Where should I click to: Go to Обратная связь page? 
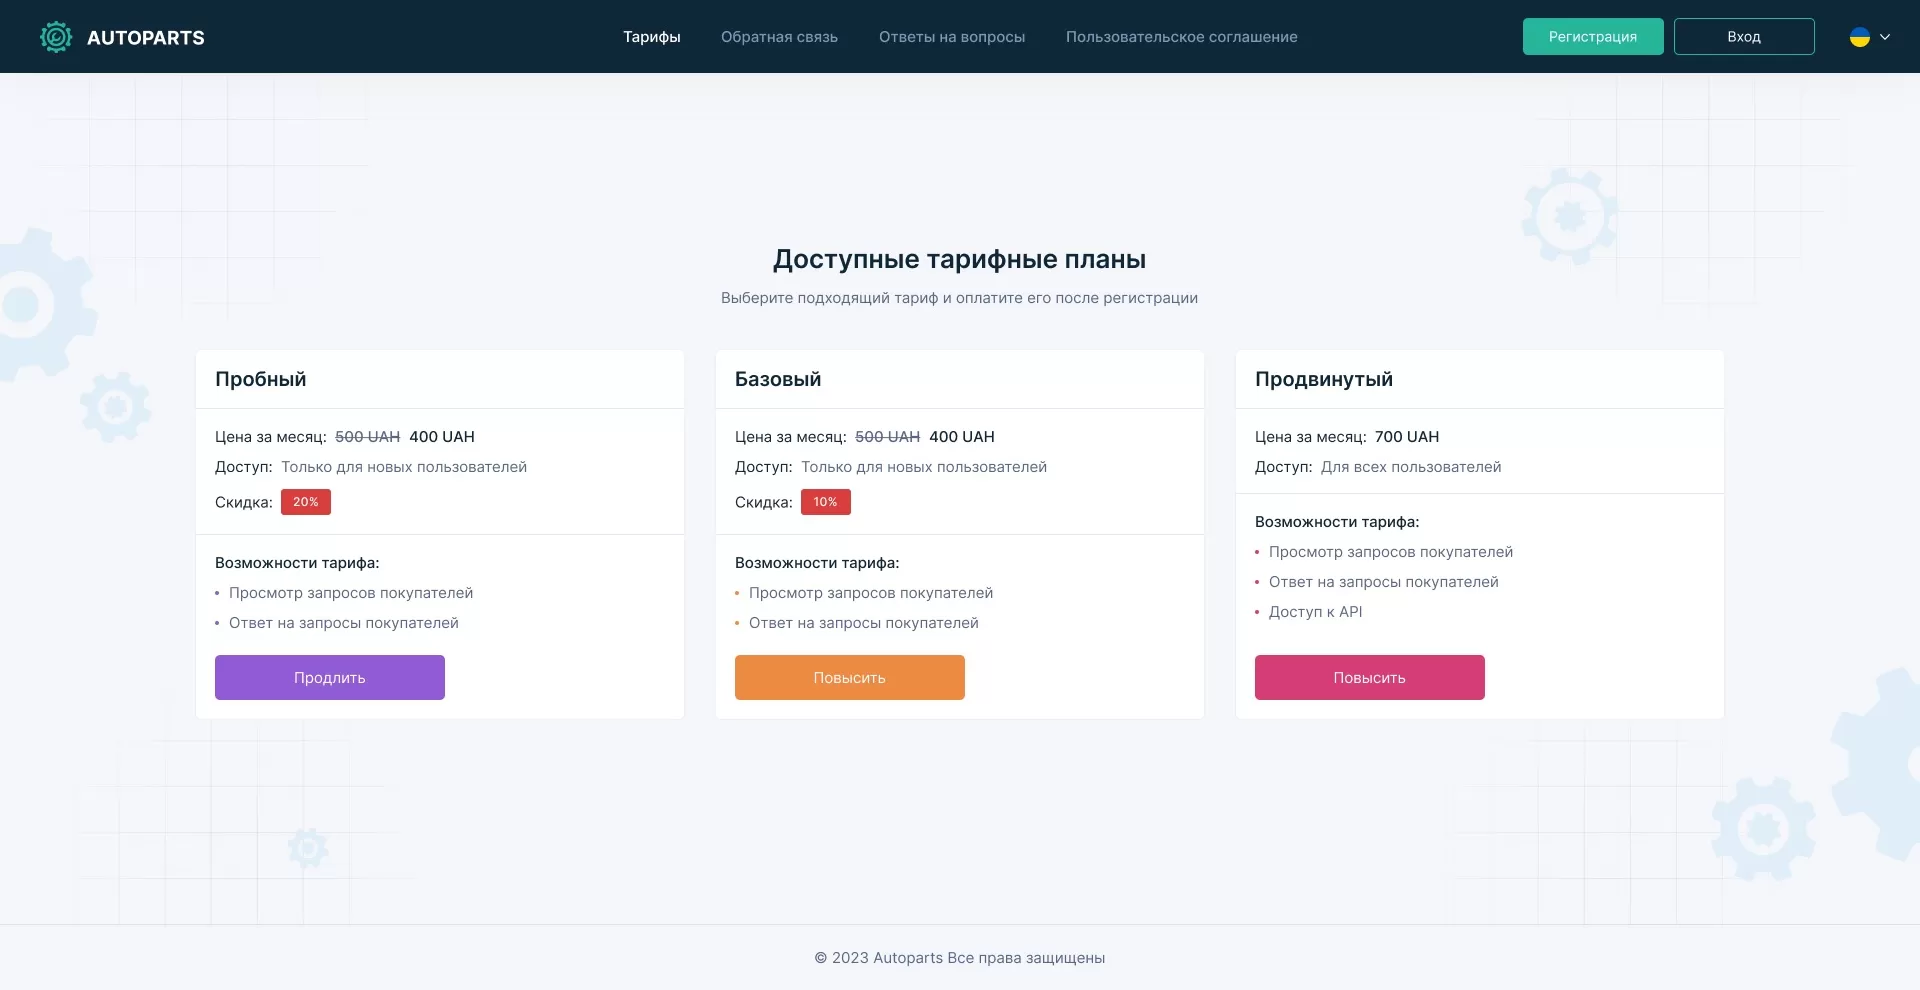coord(780,37)
